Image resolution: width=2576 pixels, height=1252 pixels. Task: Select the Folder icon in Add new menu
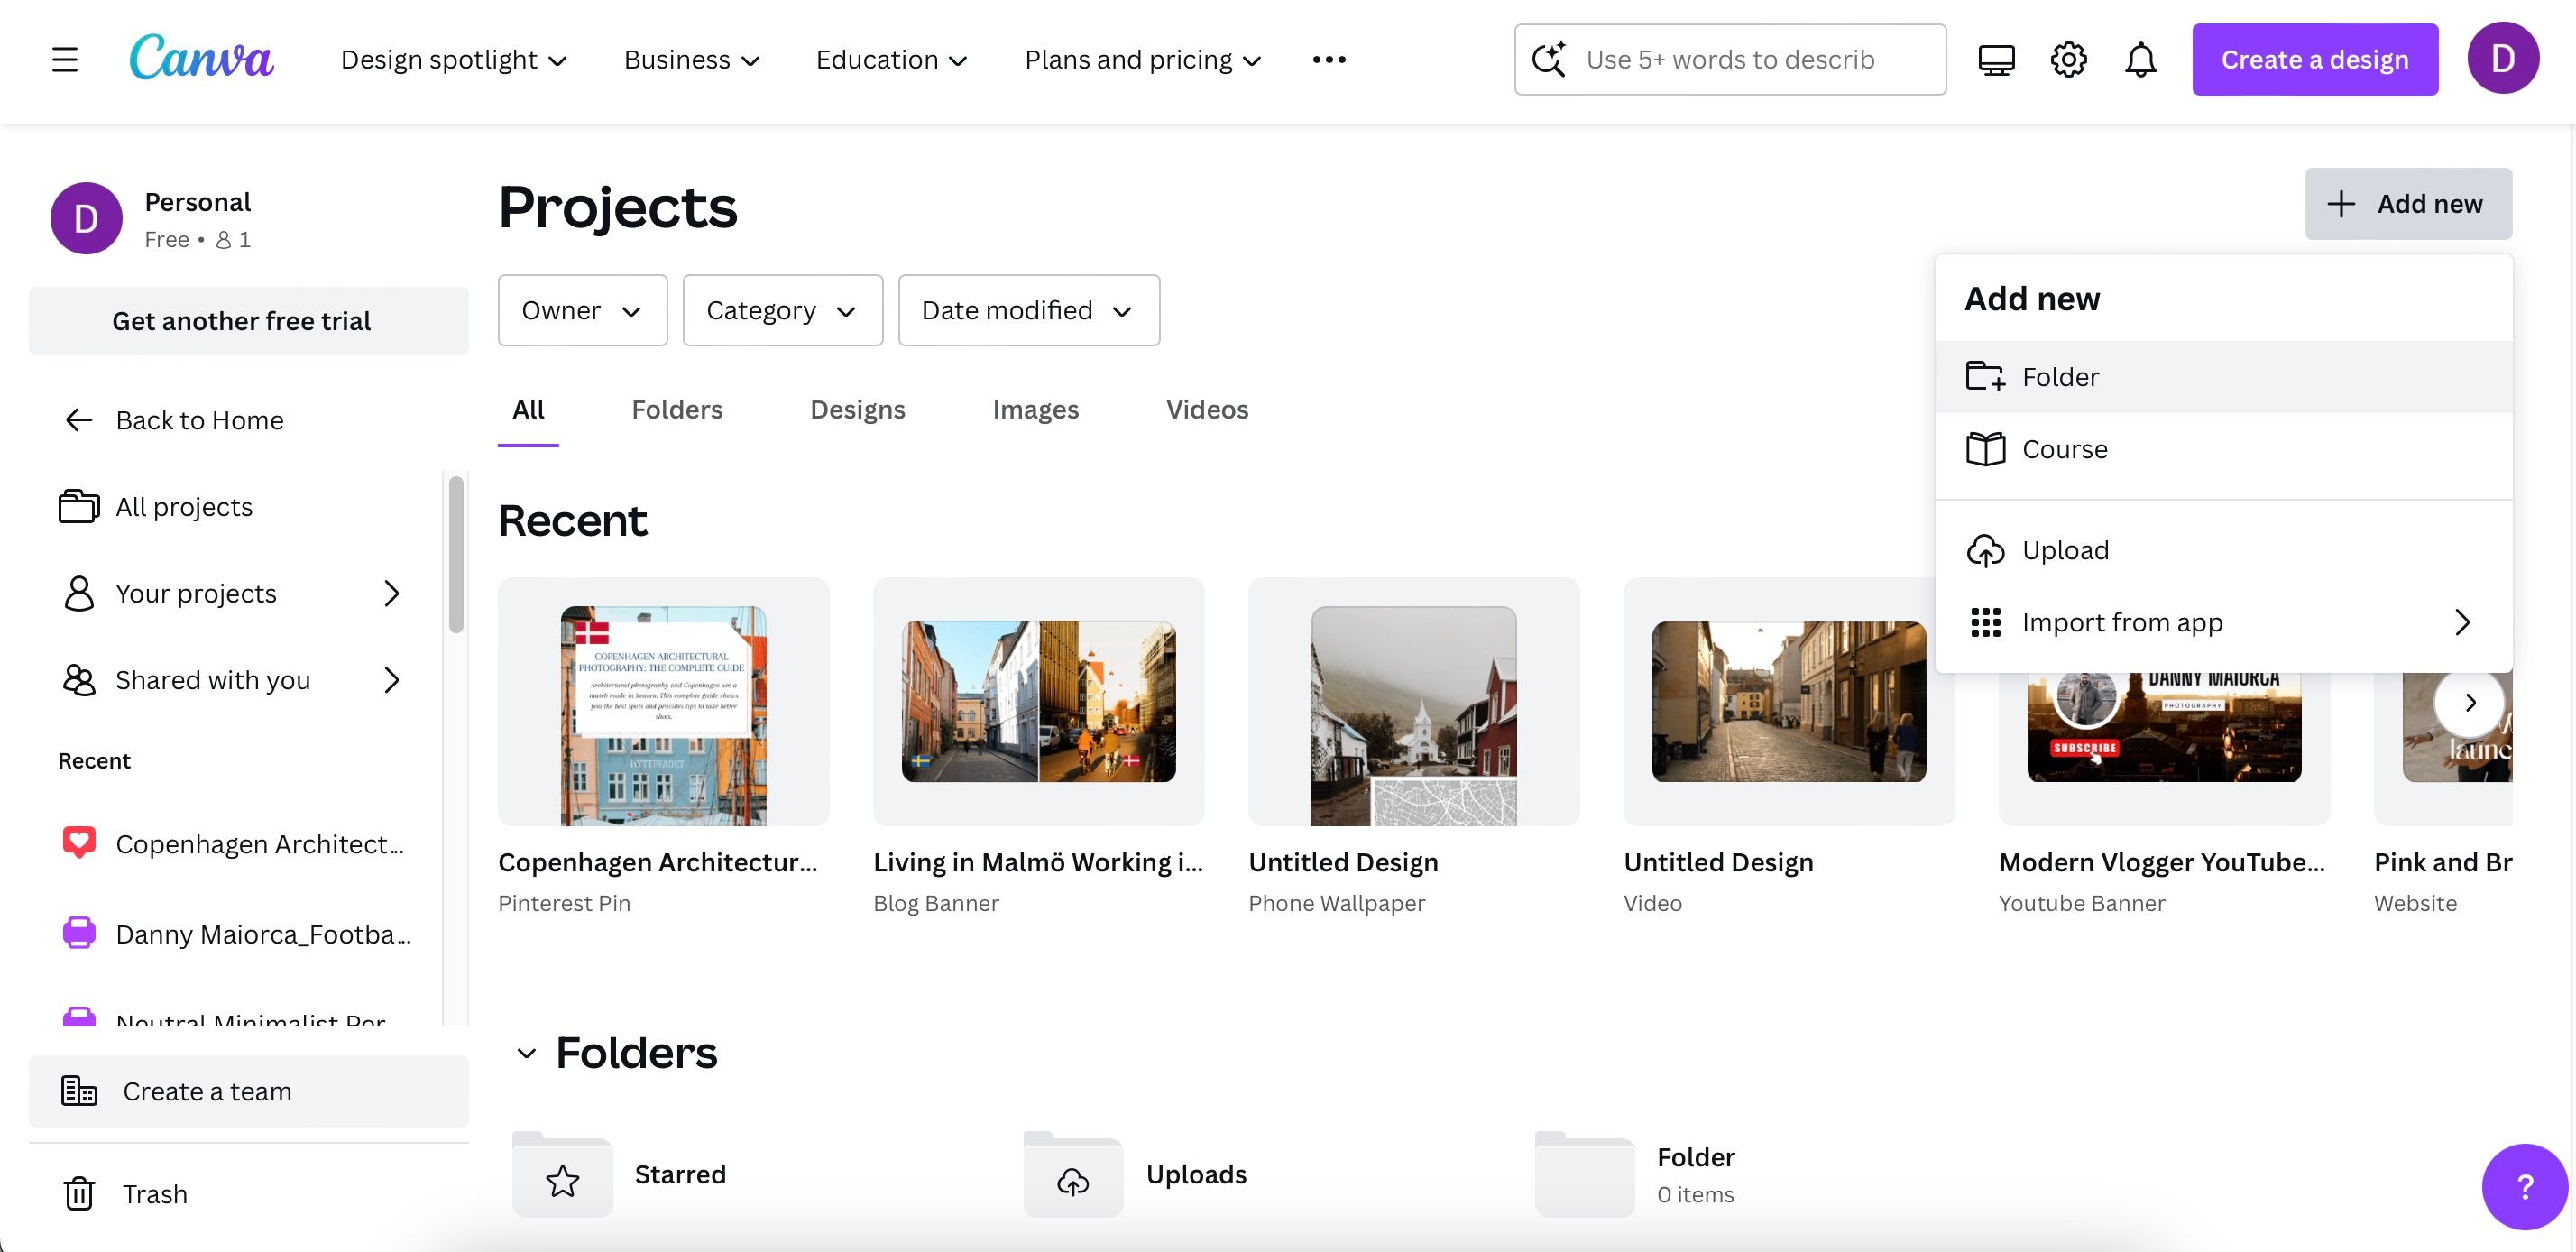1987,377
